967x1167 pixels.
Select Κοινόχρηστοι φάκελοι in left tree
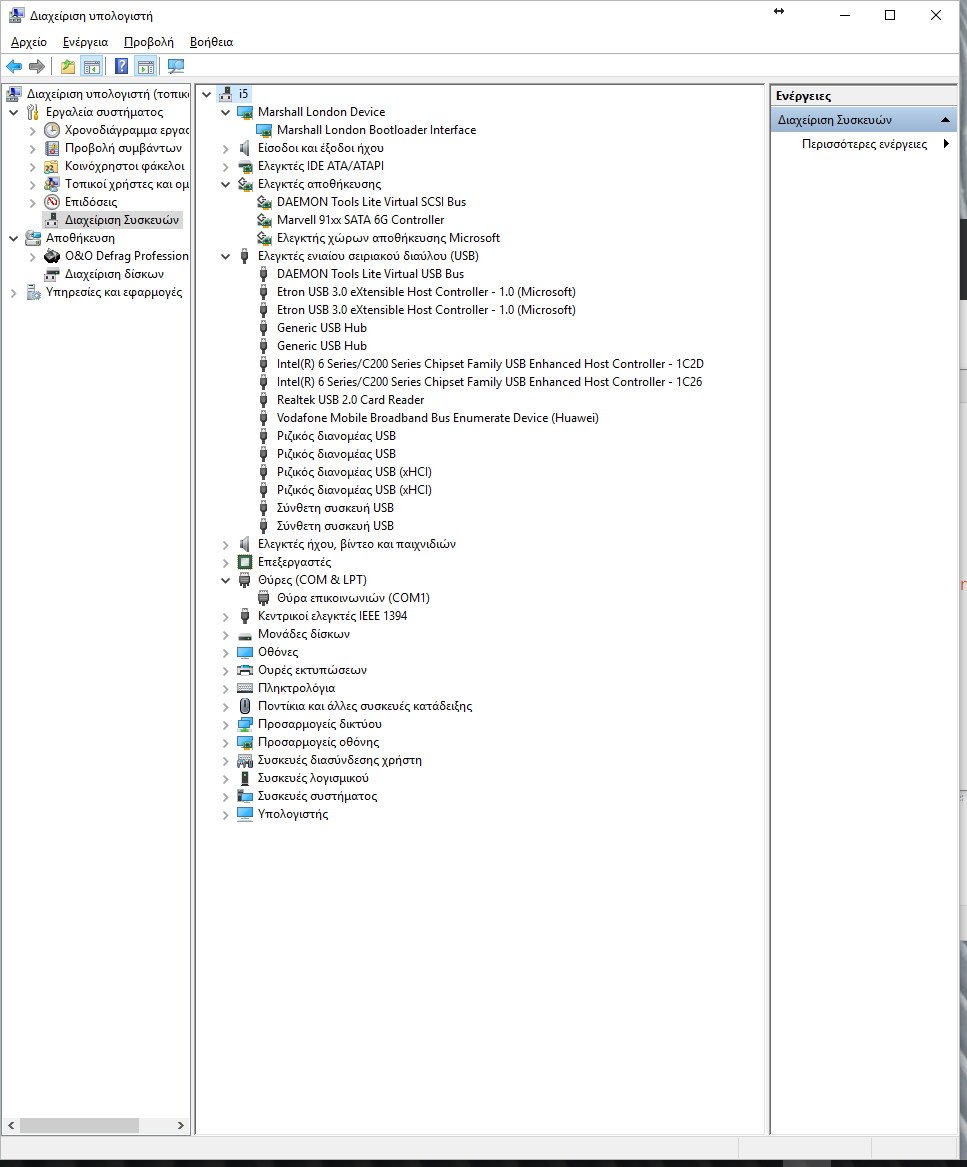tap(124, 166)
